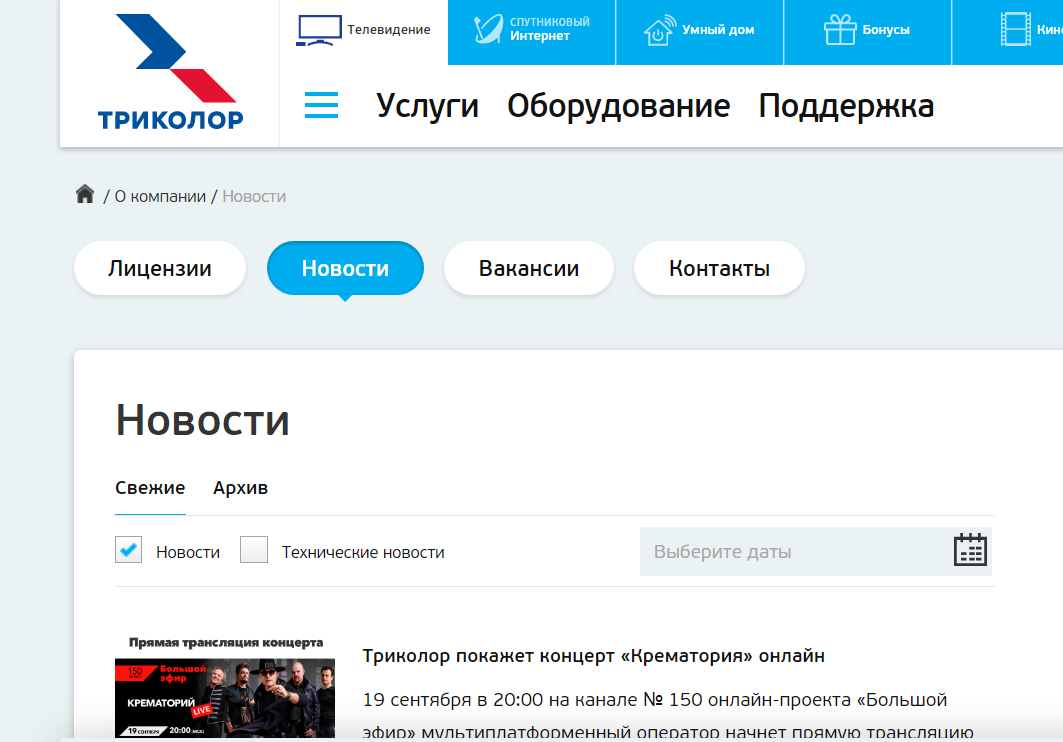1063x742 pixels.
Task: Click the Новости checkbox label text
Action: coord(188,552)
